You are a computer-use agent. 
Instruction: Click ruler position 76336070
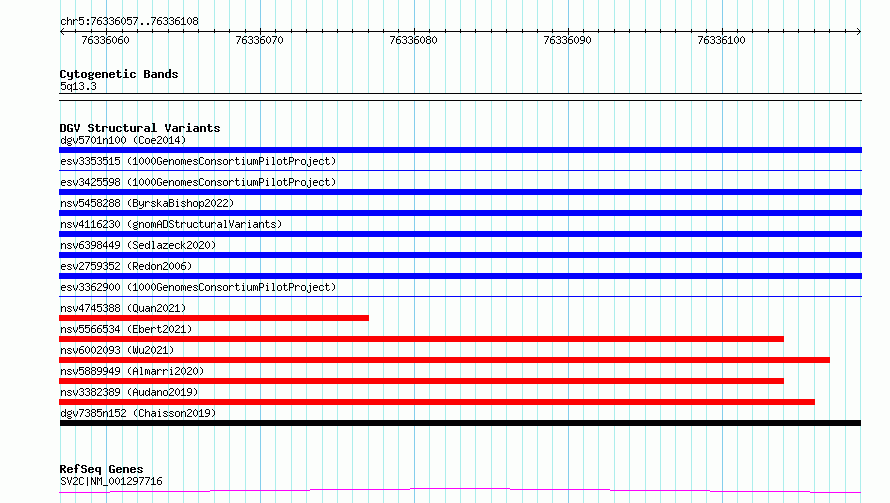[259, 40]
